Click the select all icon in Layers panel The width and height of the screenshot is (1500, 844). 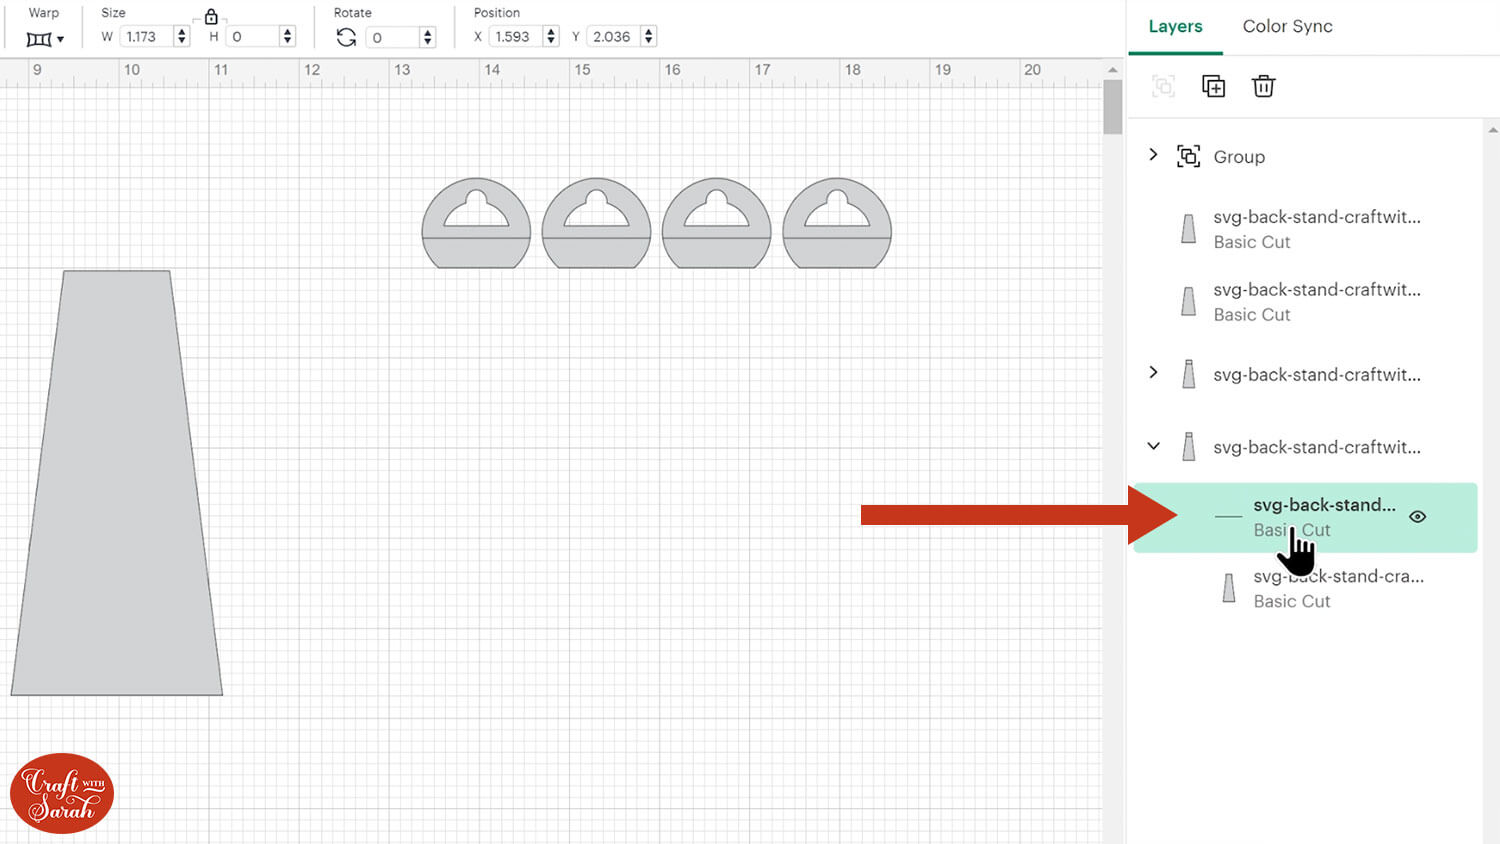1163,87
